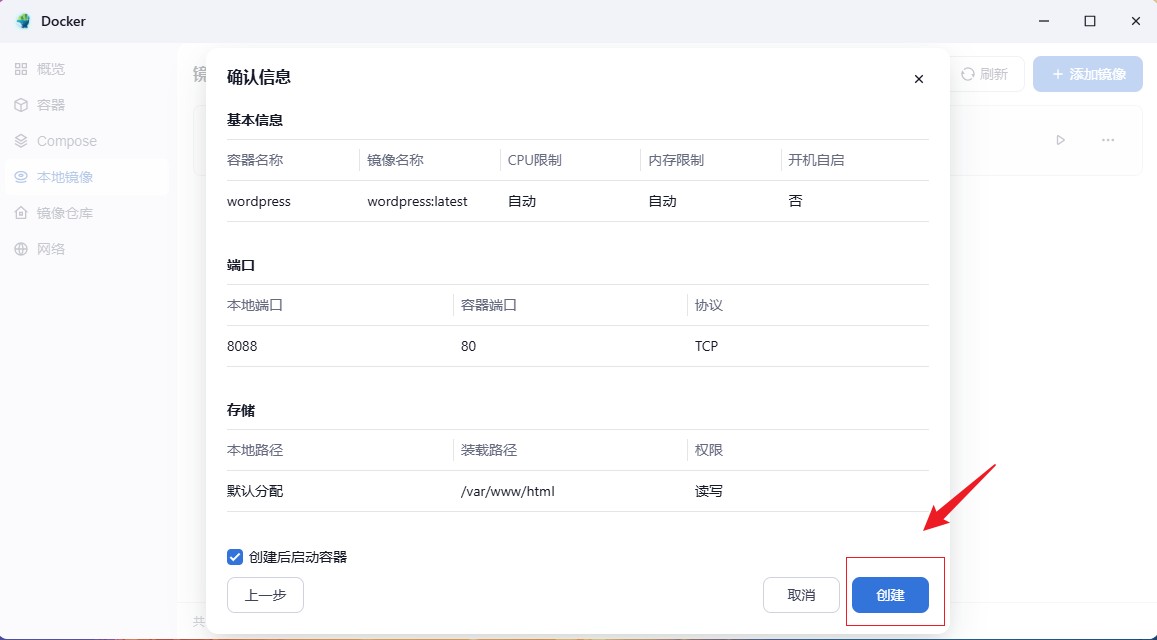
Task: Click the 取消 cancel button
Action: tap(801, 595)
